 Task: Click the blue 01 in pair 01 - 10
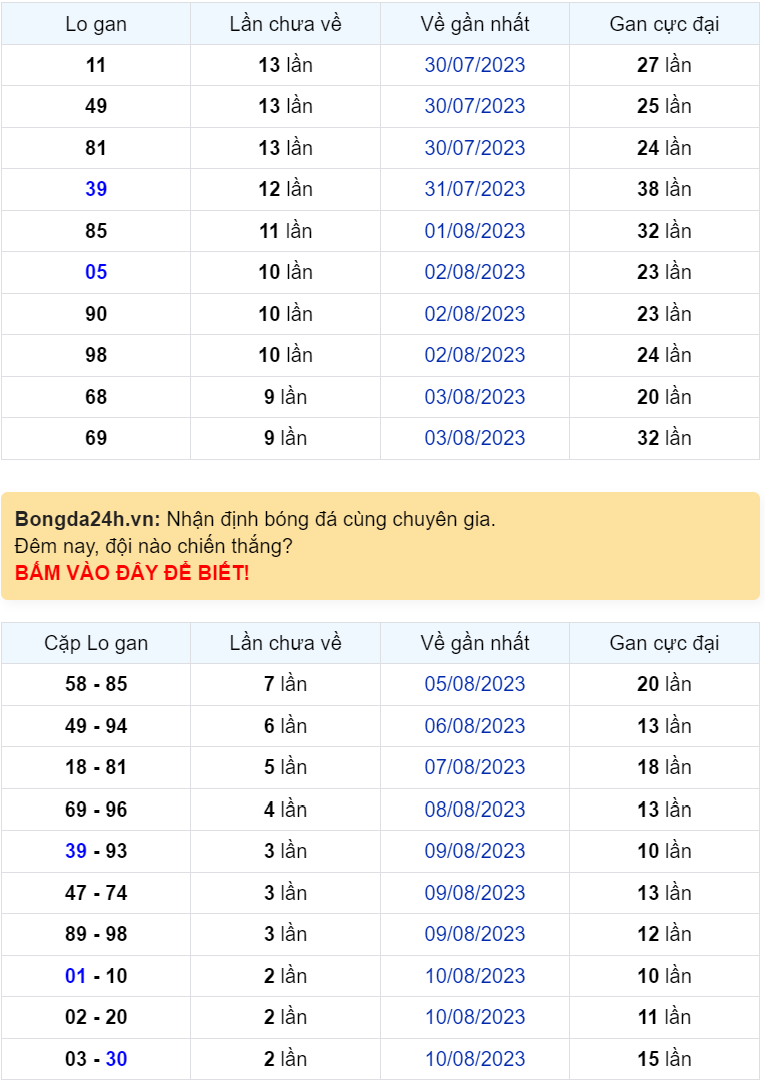pyautogui.click(x=75, y=977)
